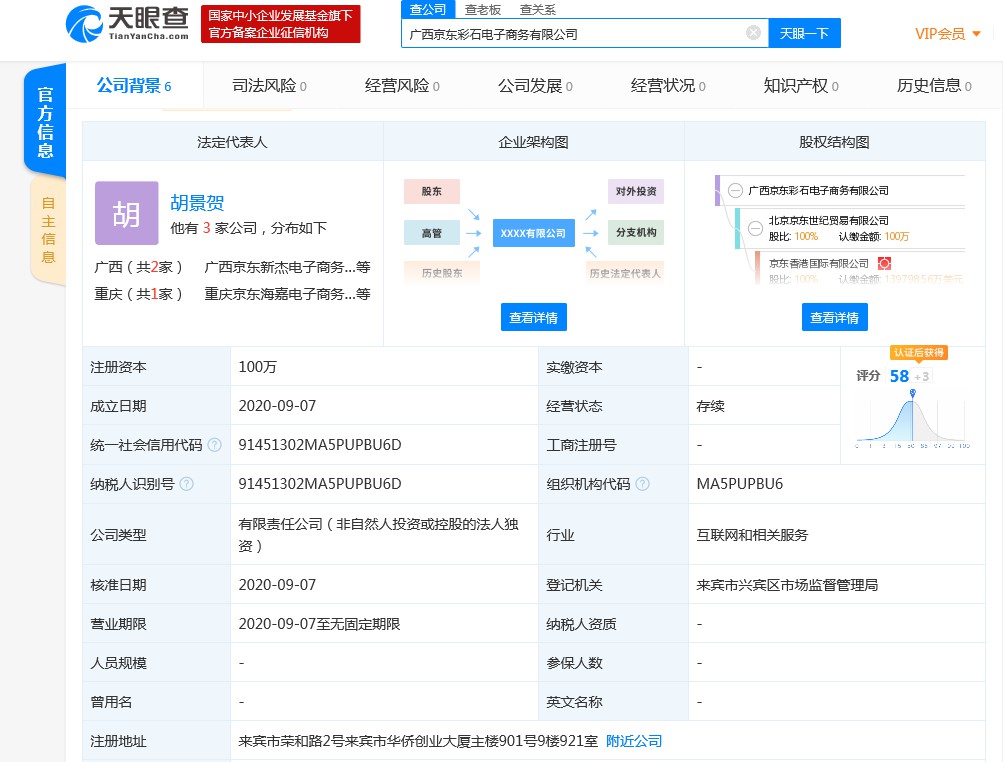This screenshot has width=1003, height=762.
Task: Click the score distribution chart
Action: (913, 417)
